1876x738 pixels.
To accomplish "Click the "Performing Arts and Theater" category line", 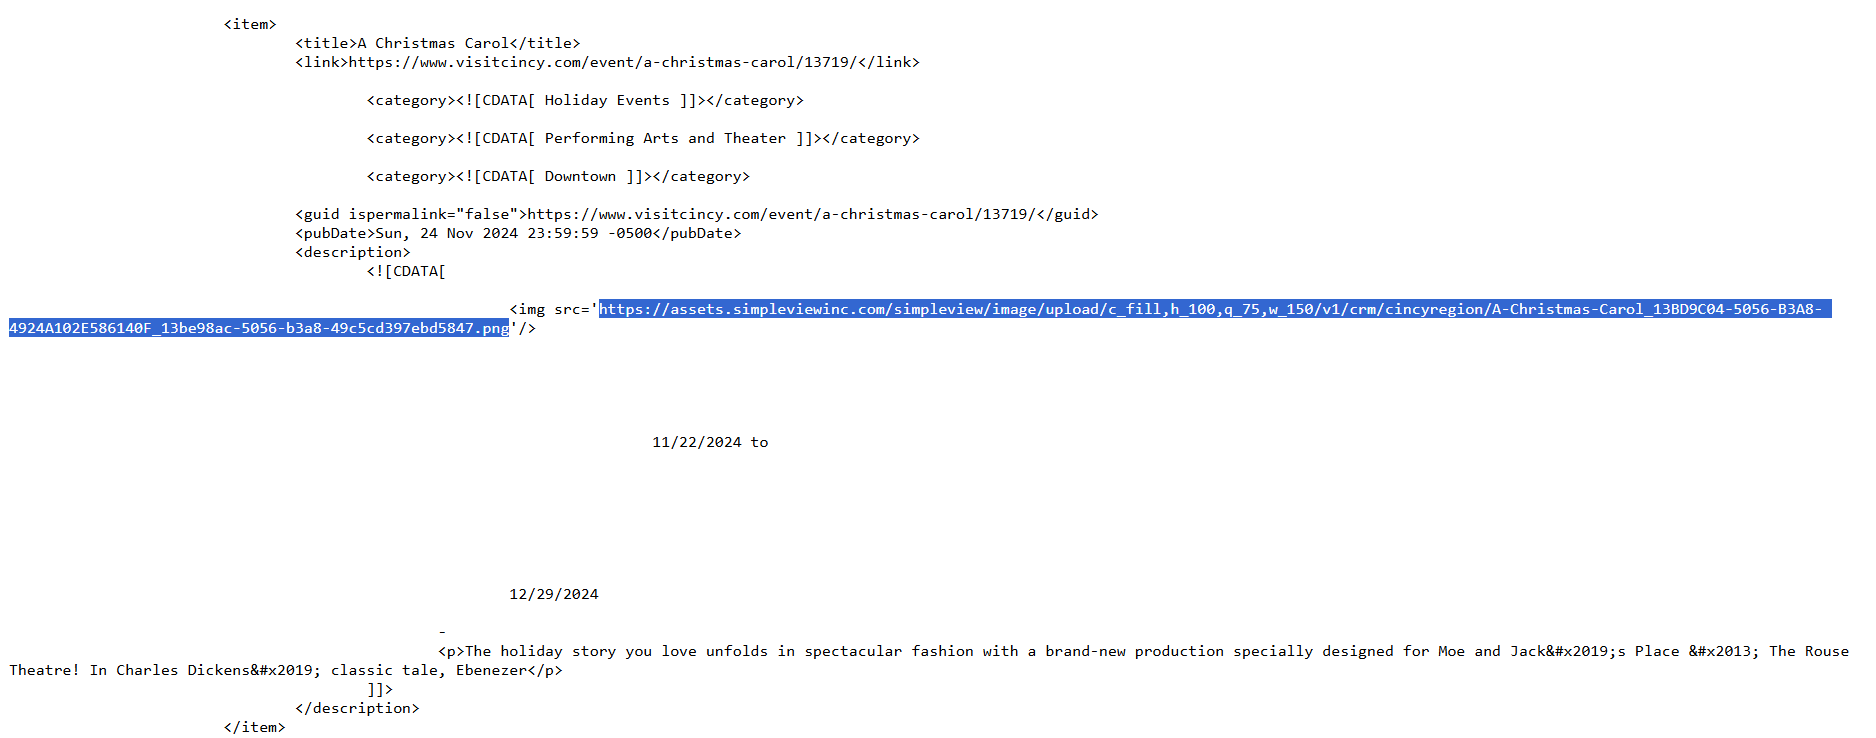I will point(664,138).
